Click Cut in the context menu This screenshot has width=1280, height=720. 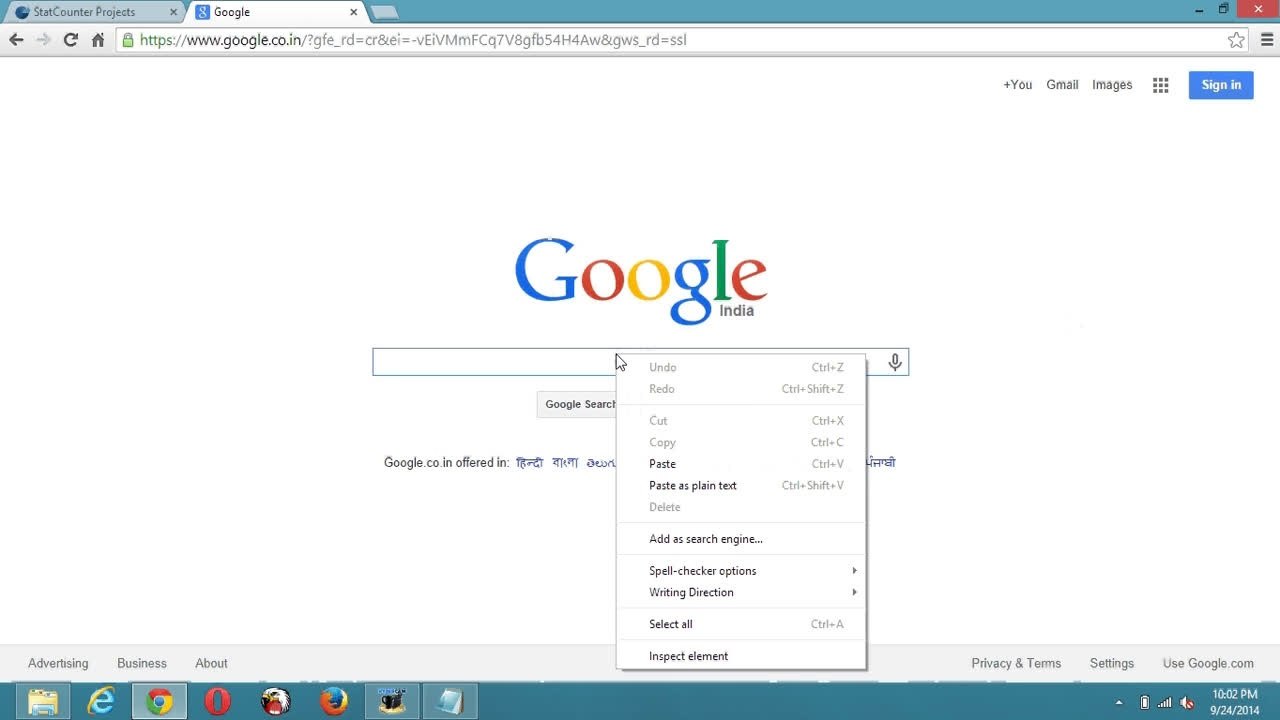coord(741,421)
